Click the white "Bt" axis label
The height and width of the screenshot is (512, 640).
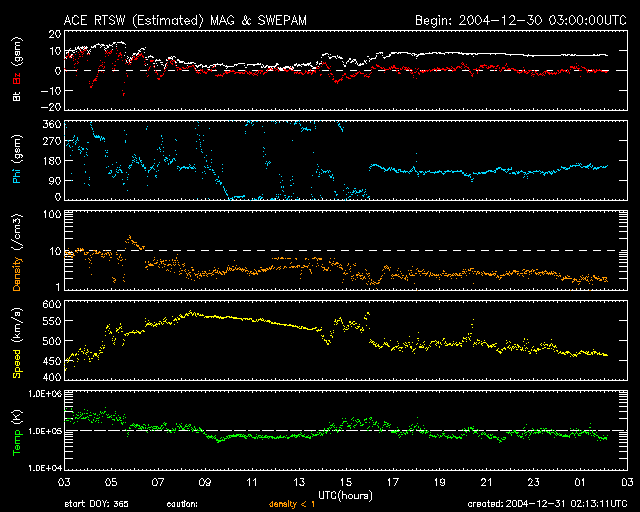tap(17, 96)
